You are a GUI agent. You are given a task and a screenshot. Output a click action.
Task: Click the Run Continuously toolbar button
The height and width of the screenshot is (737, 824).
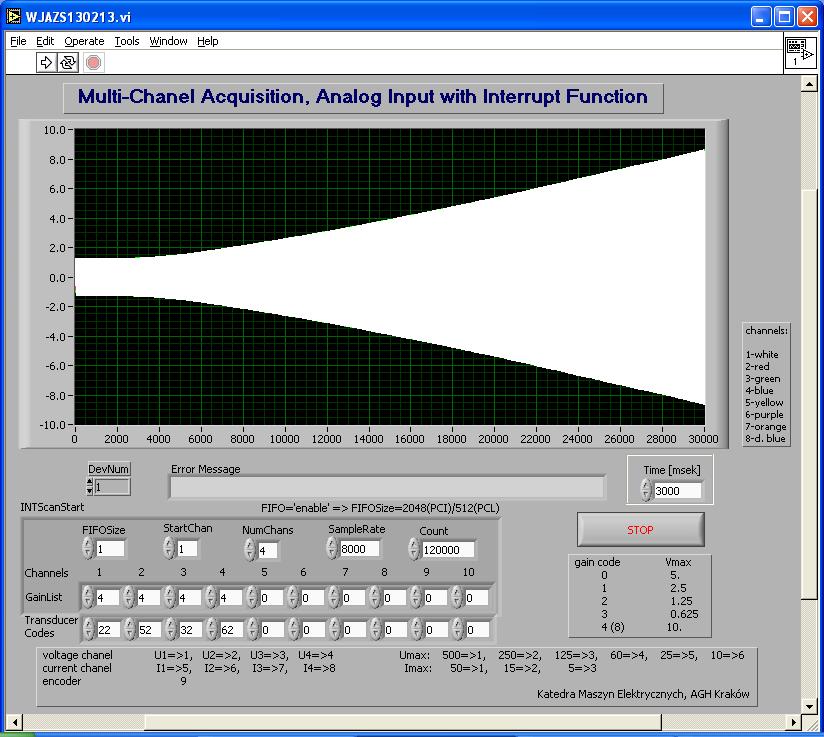coord(68,63)
